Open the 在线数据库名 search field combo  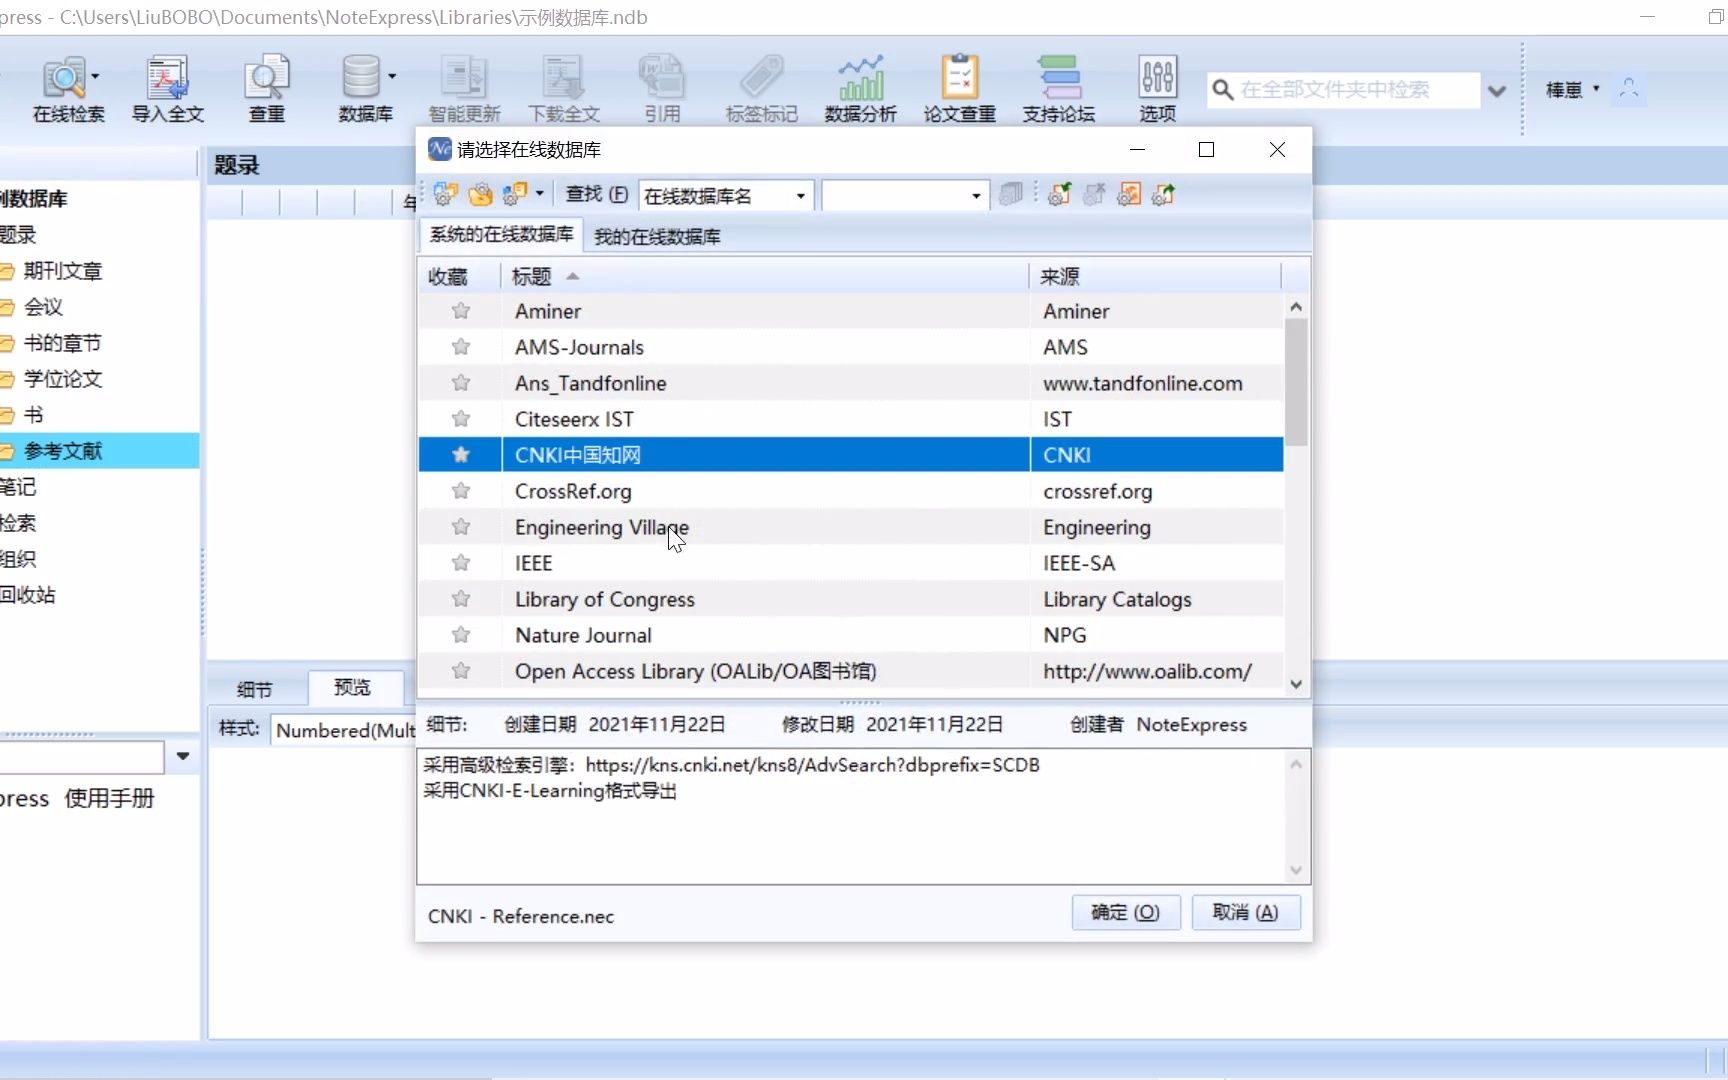point(727,195)
